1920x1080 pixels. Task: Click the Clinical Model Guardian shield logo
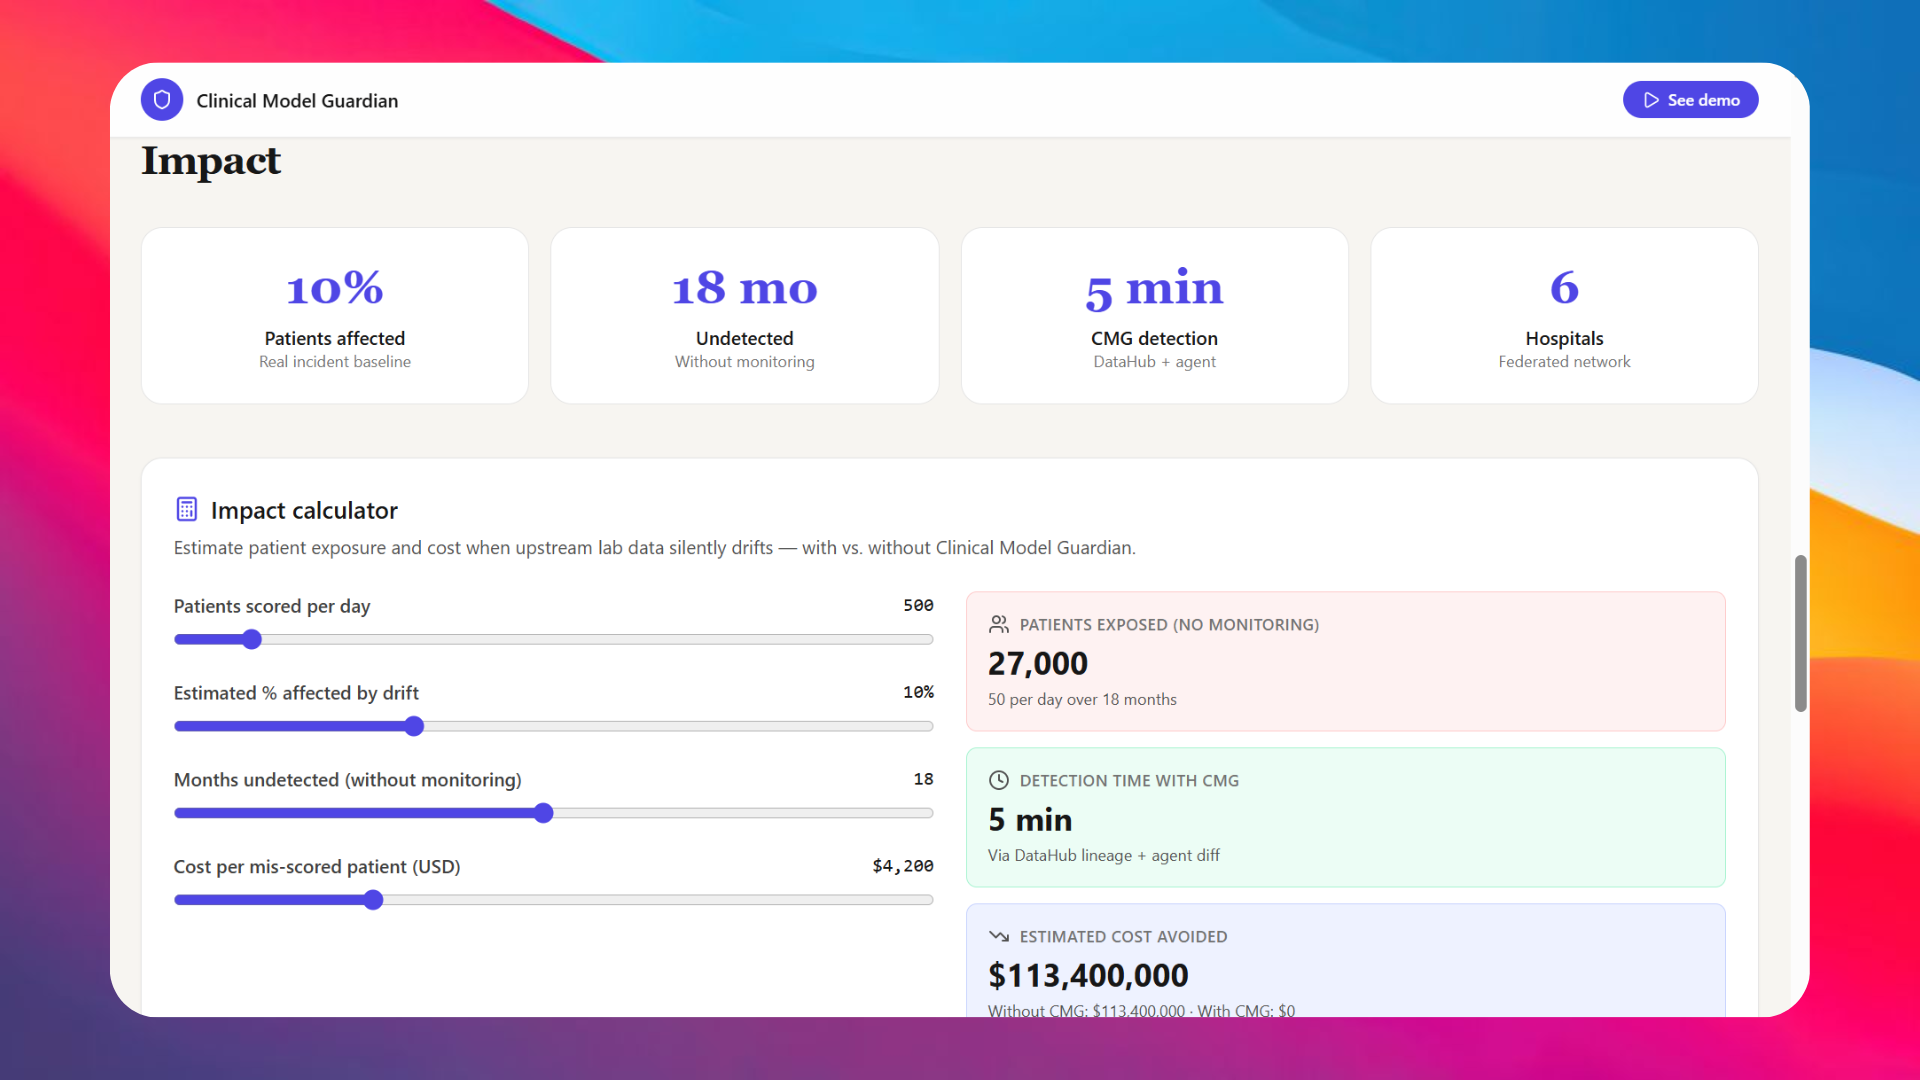click(x=162, y=100)
